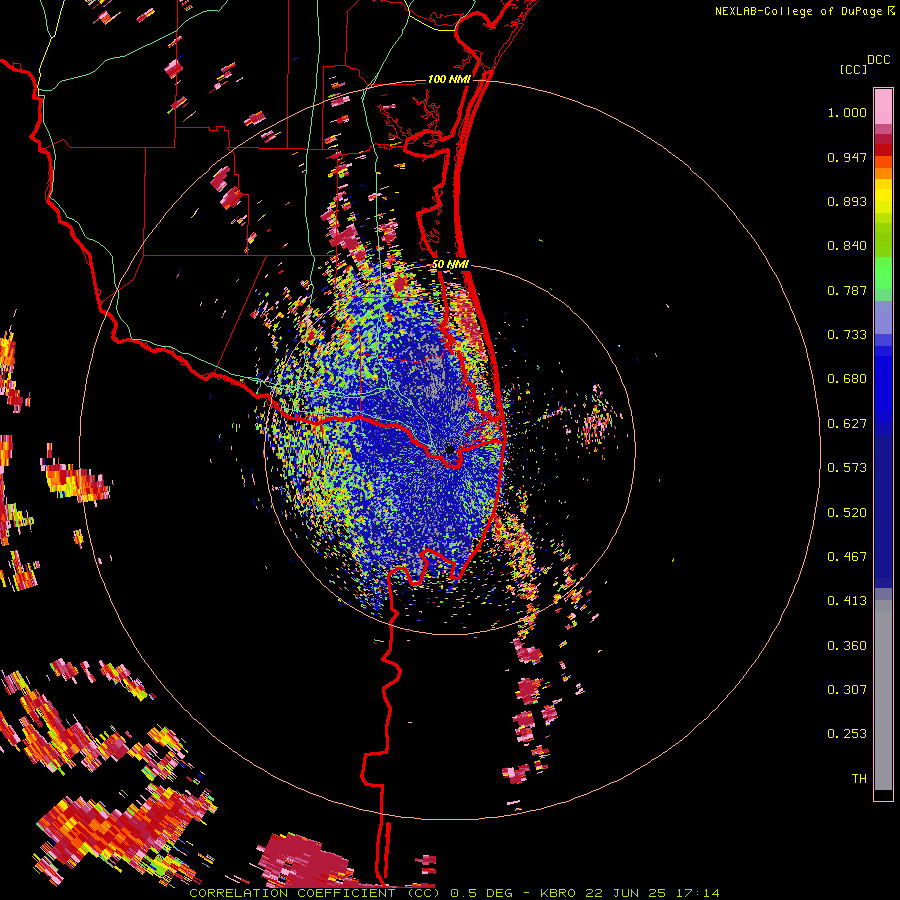
Task: Select the 0.573 legend value
Action: 847,468
